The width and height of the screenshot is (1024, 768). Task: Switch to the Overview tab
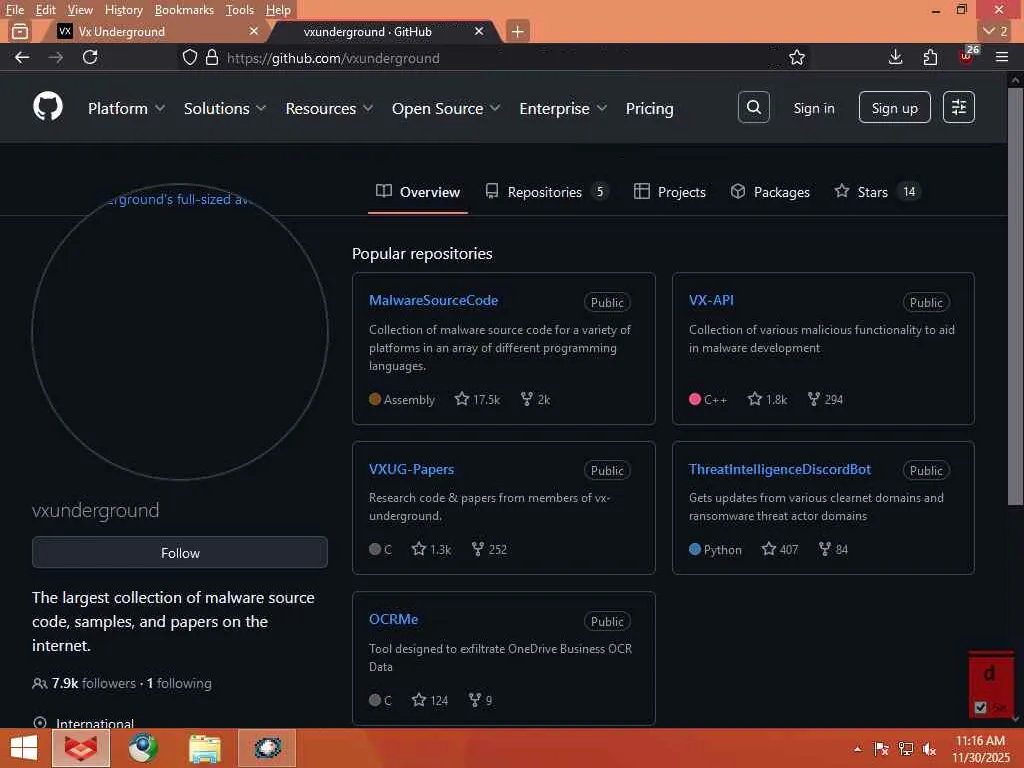[418, 192]
